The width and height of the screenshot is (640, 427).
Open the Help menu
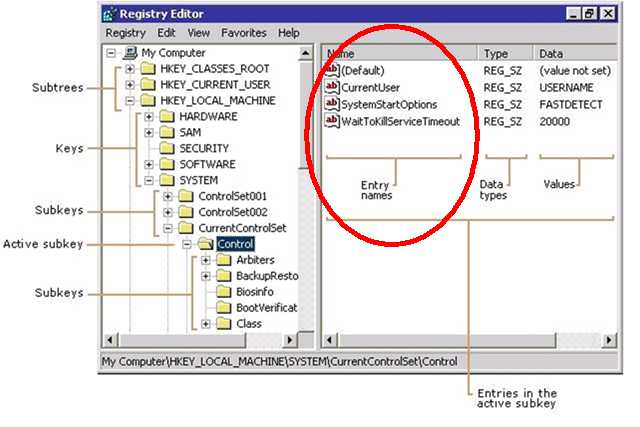coord(289,33)
